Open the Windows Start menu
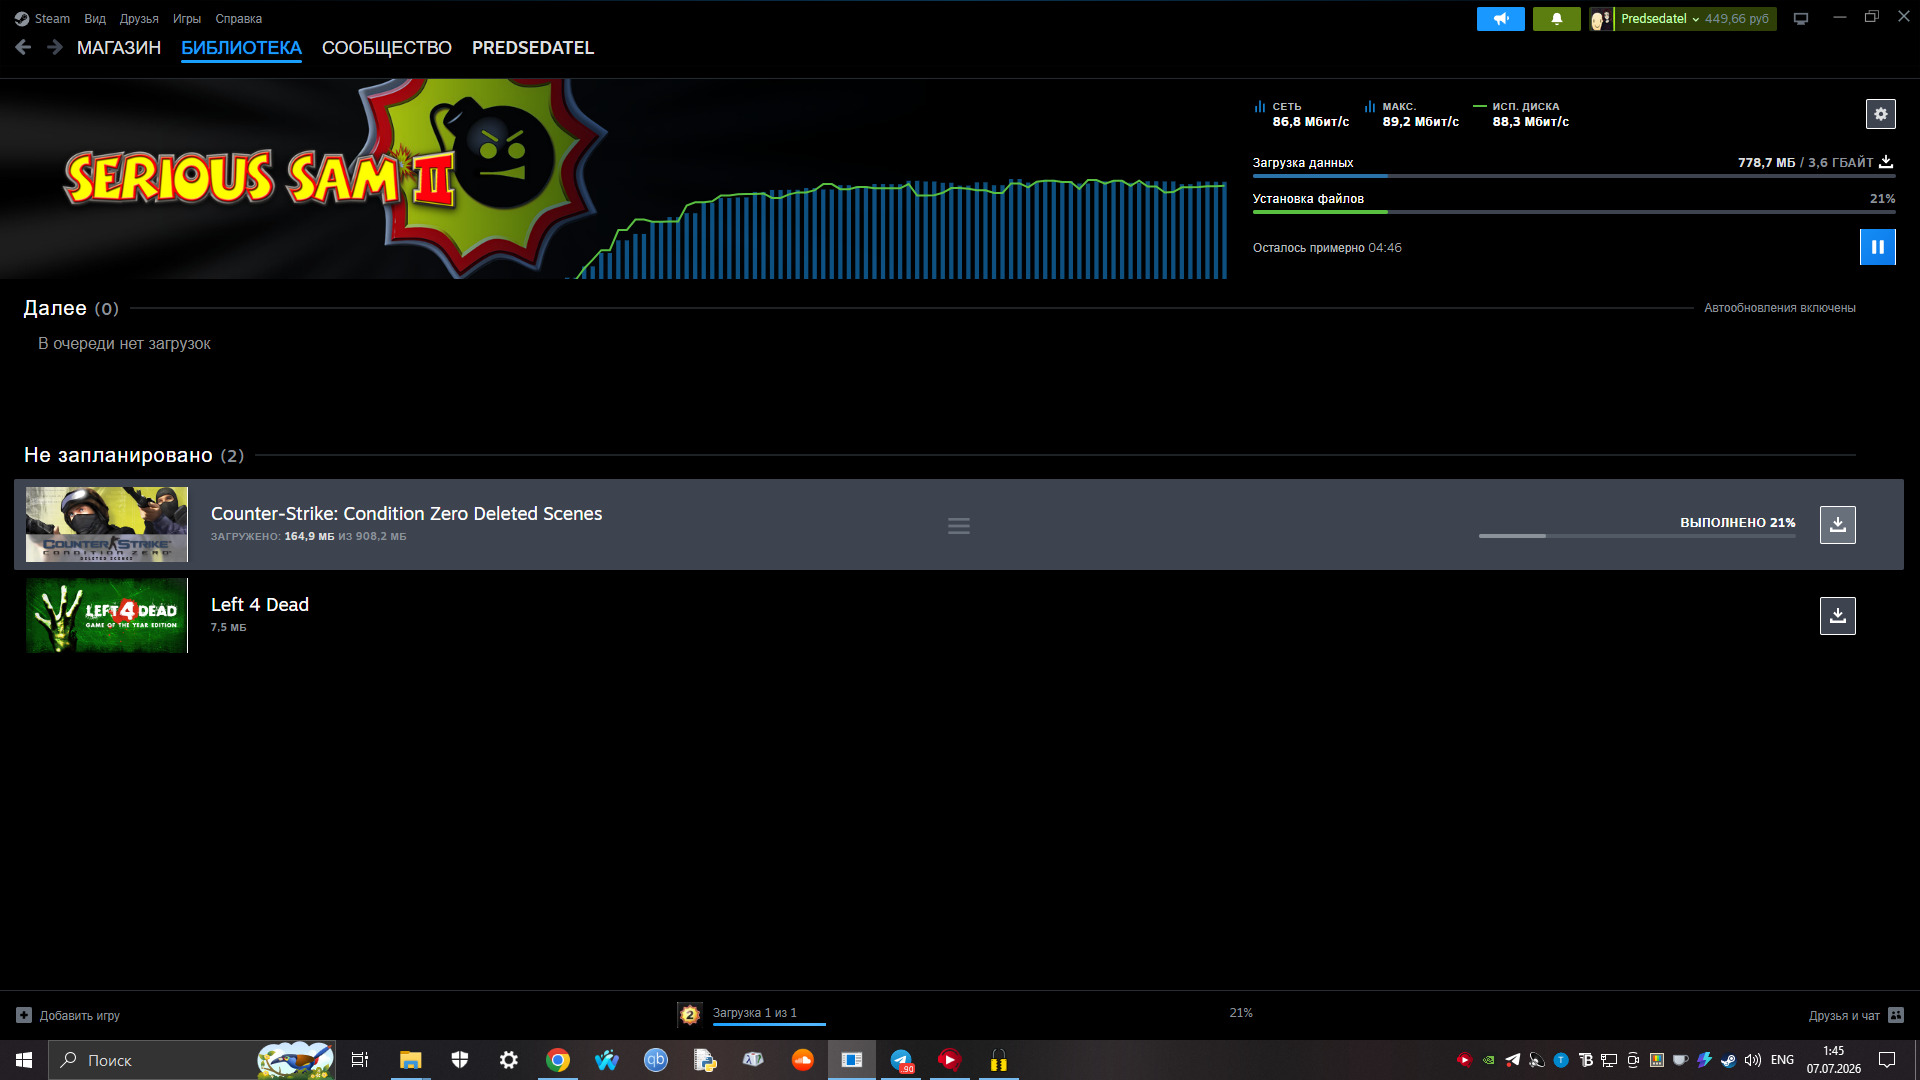The height and width of the screenshot is (1080, 1920). coord(24,1060)
